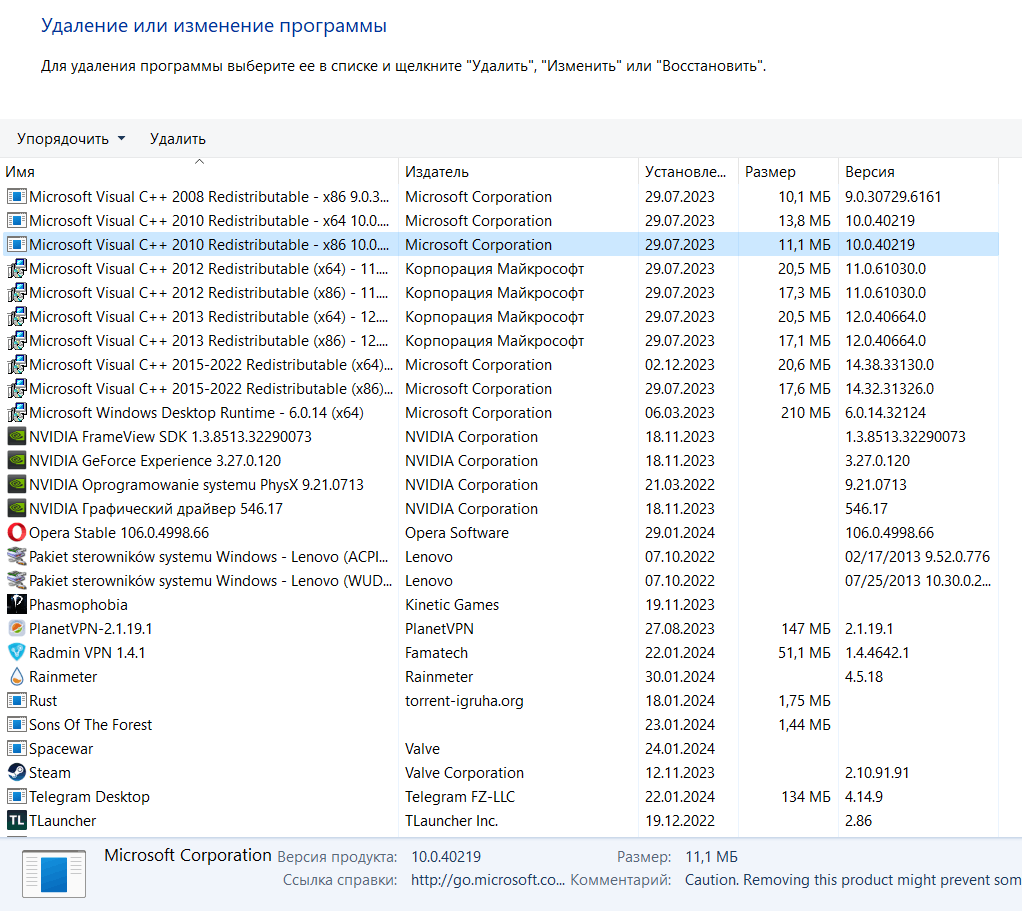Screen dimensions: 1022x911
Task: Click install date 02.12.2023 cell
Action: click(680, 365)
